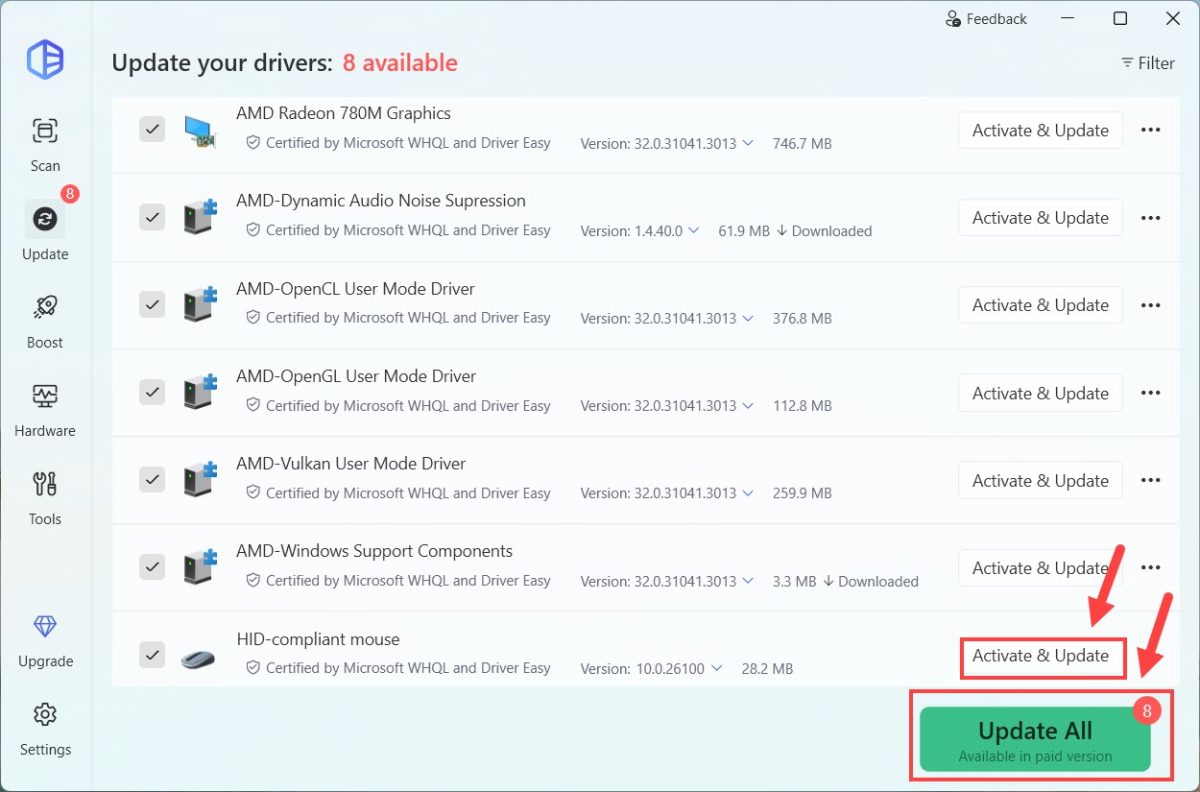Screen dimensions: 1200x792
Task: Click the AMD-Windows Support Components device icon
Action: [201, 567]
